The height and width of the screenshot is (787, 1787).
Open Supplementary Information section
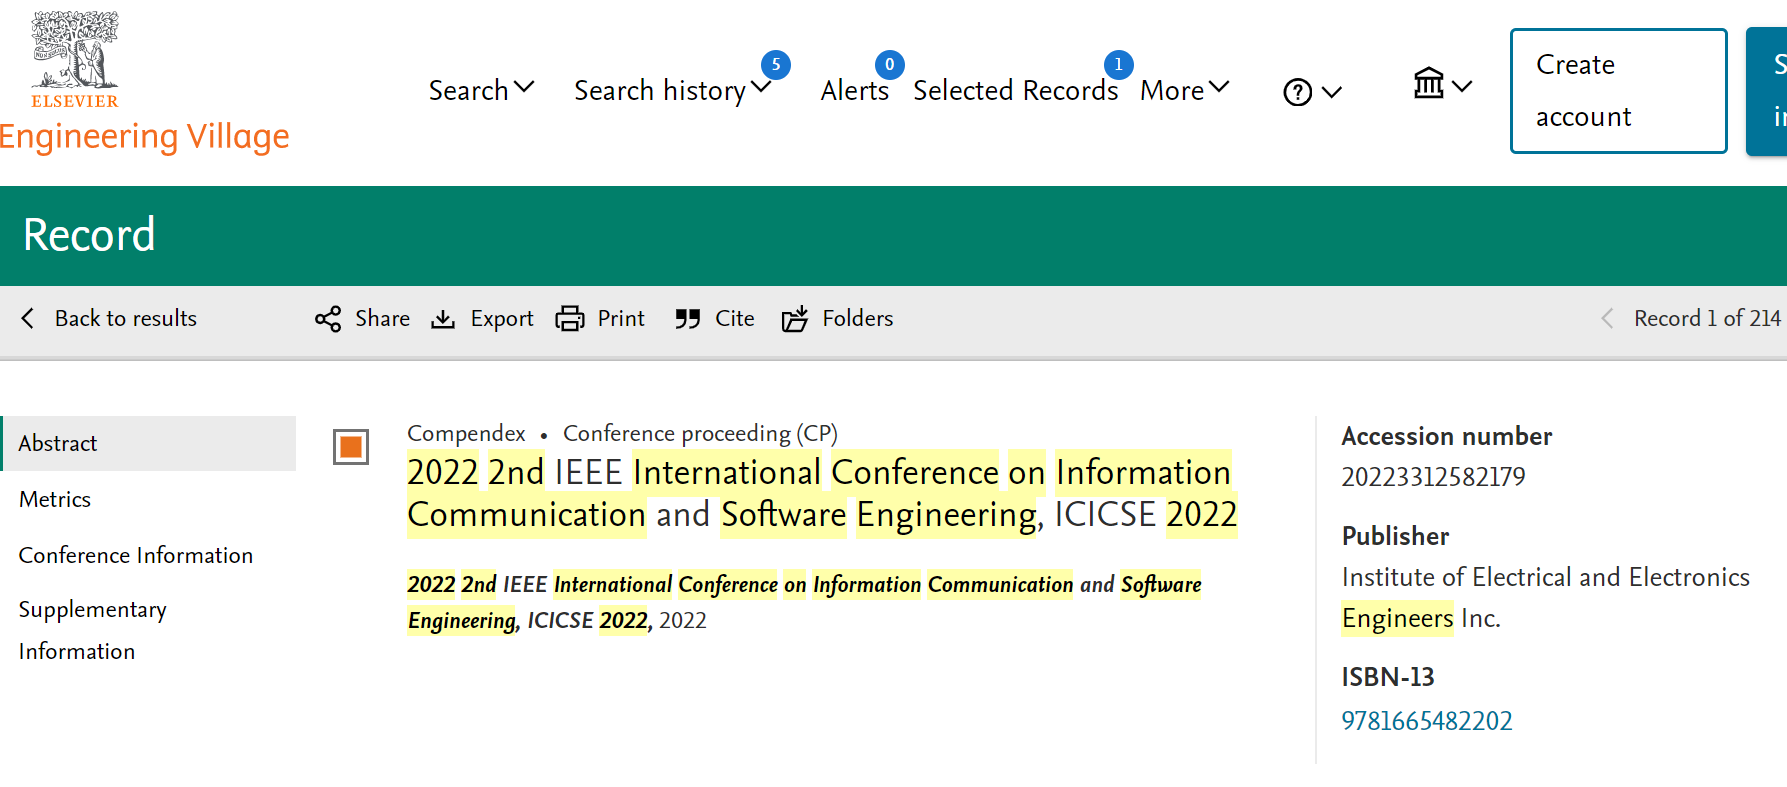pos(93,630)
